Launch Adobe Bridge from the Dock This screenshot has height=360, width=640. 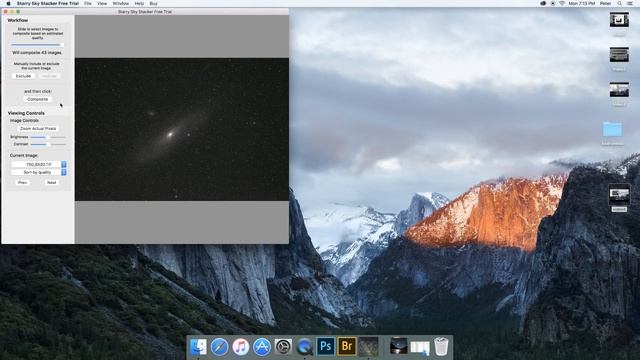click(347, 347)
